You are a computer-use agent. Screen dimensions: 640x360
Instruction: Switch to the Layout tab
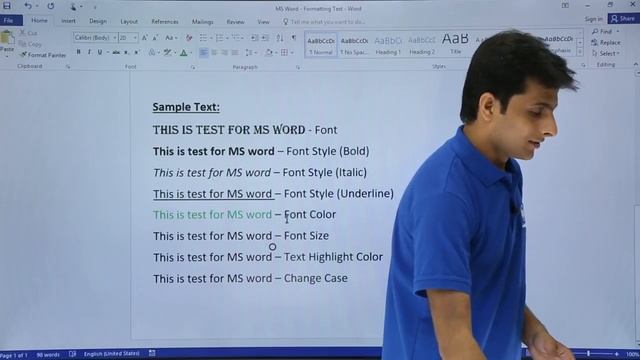click(x=129, y=21)
